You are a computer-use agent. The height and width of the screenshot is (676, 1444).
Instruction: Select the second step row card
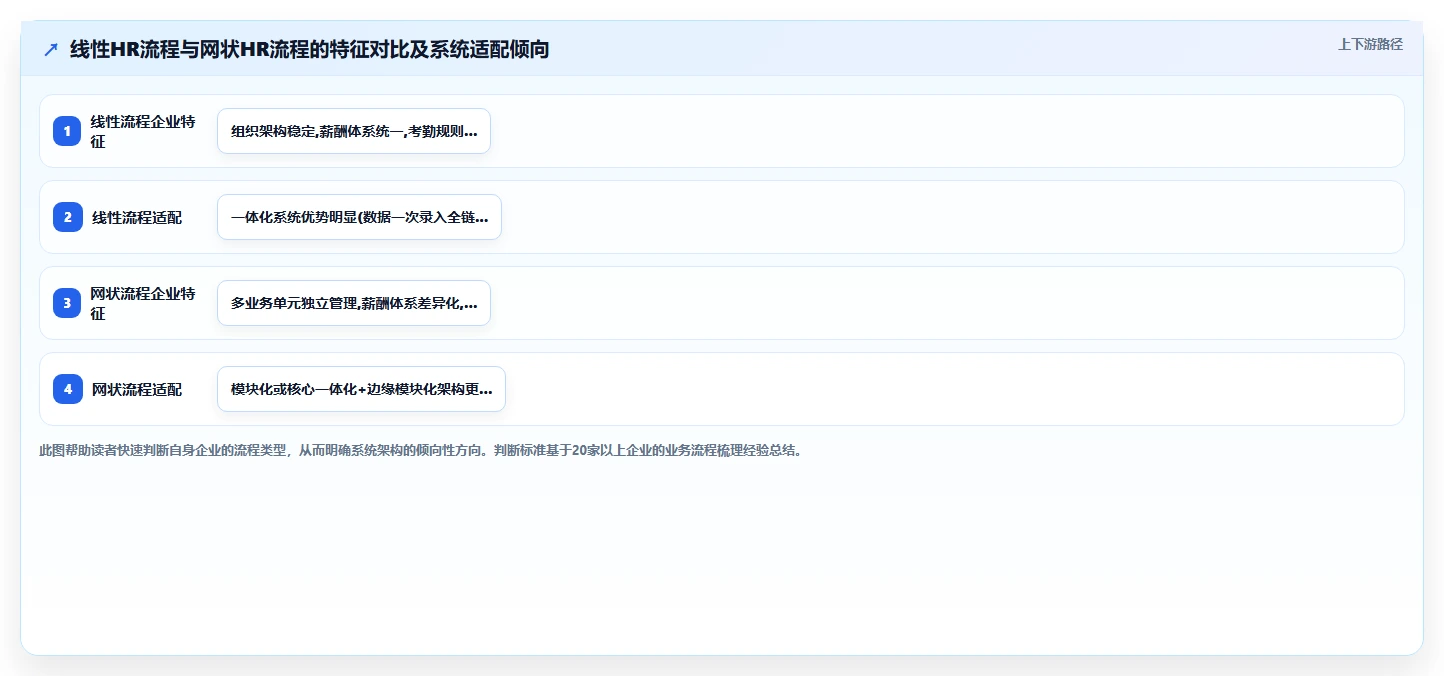click(722, 217)
